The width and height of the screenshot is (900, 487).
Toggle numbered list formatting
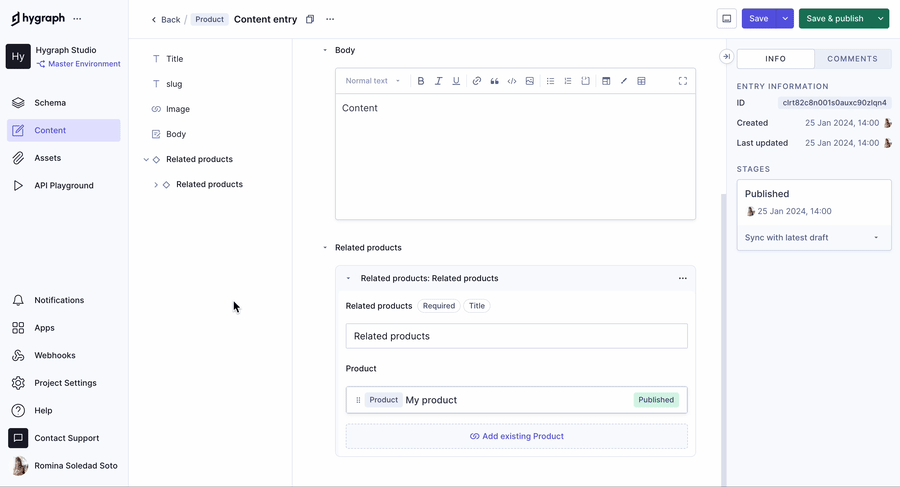(568, 81)
